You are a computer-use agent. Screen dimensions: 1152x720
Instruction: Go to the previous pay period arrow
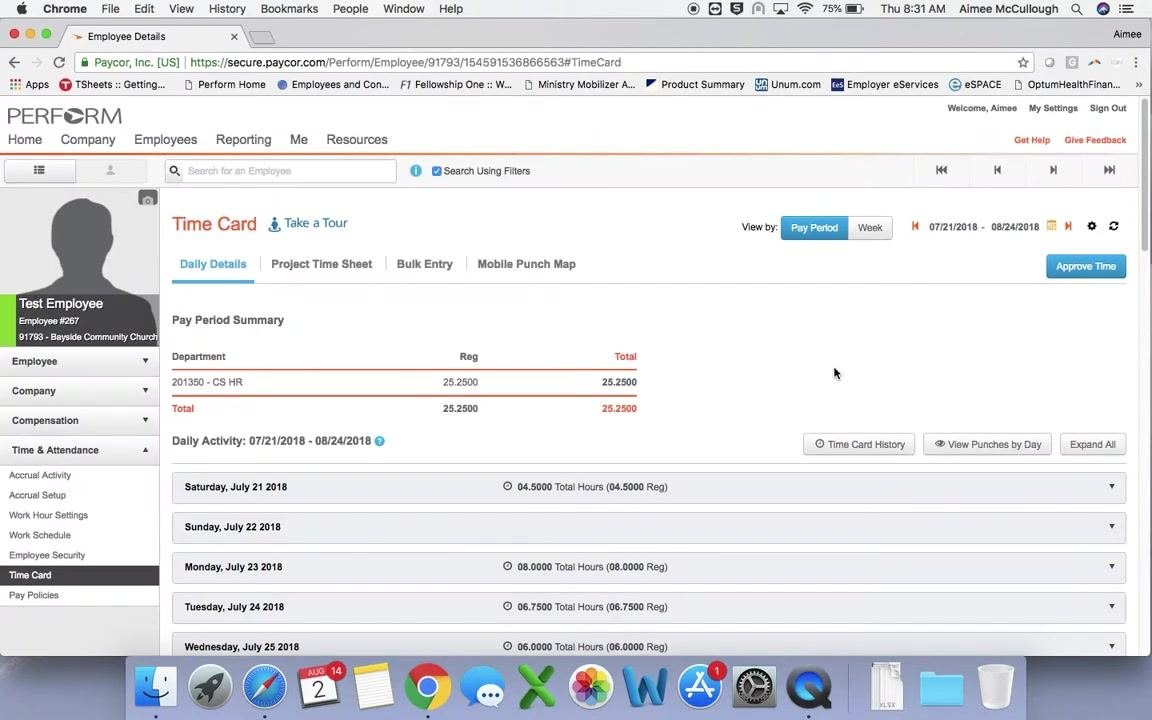coord(915,226)
